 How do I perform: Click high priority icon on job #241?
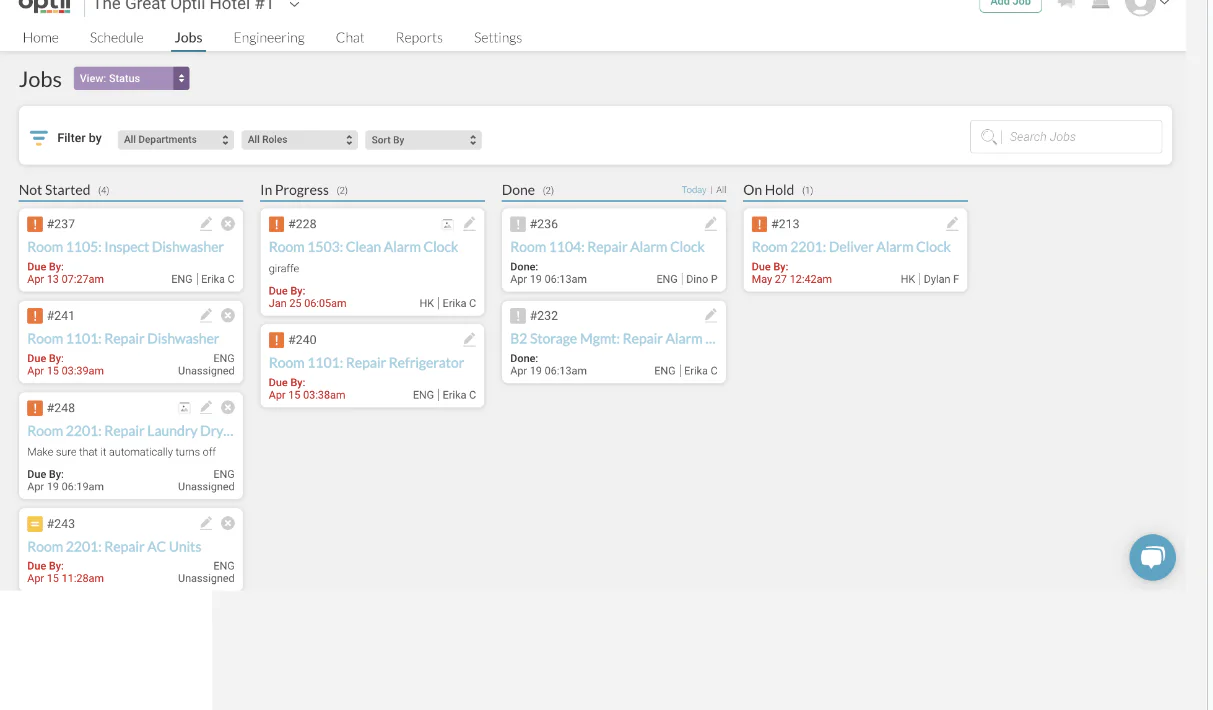(x=35, y=316)
